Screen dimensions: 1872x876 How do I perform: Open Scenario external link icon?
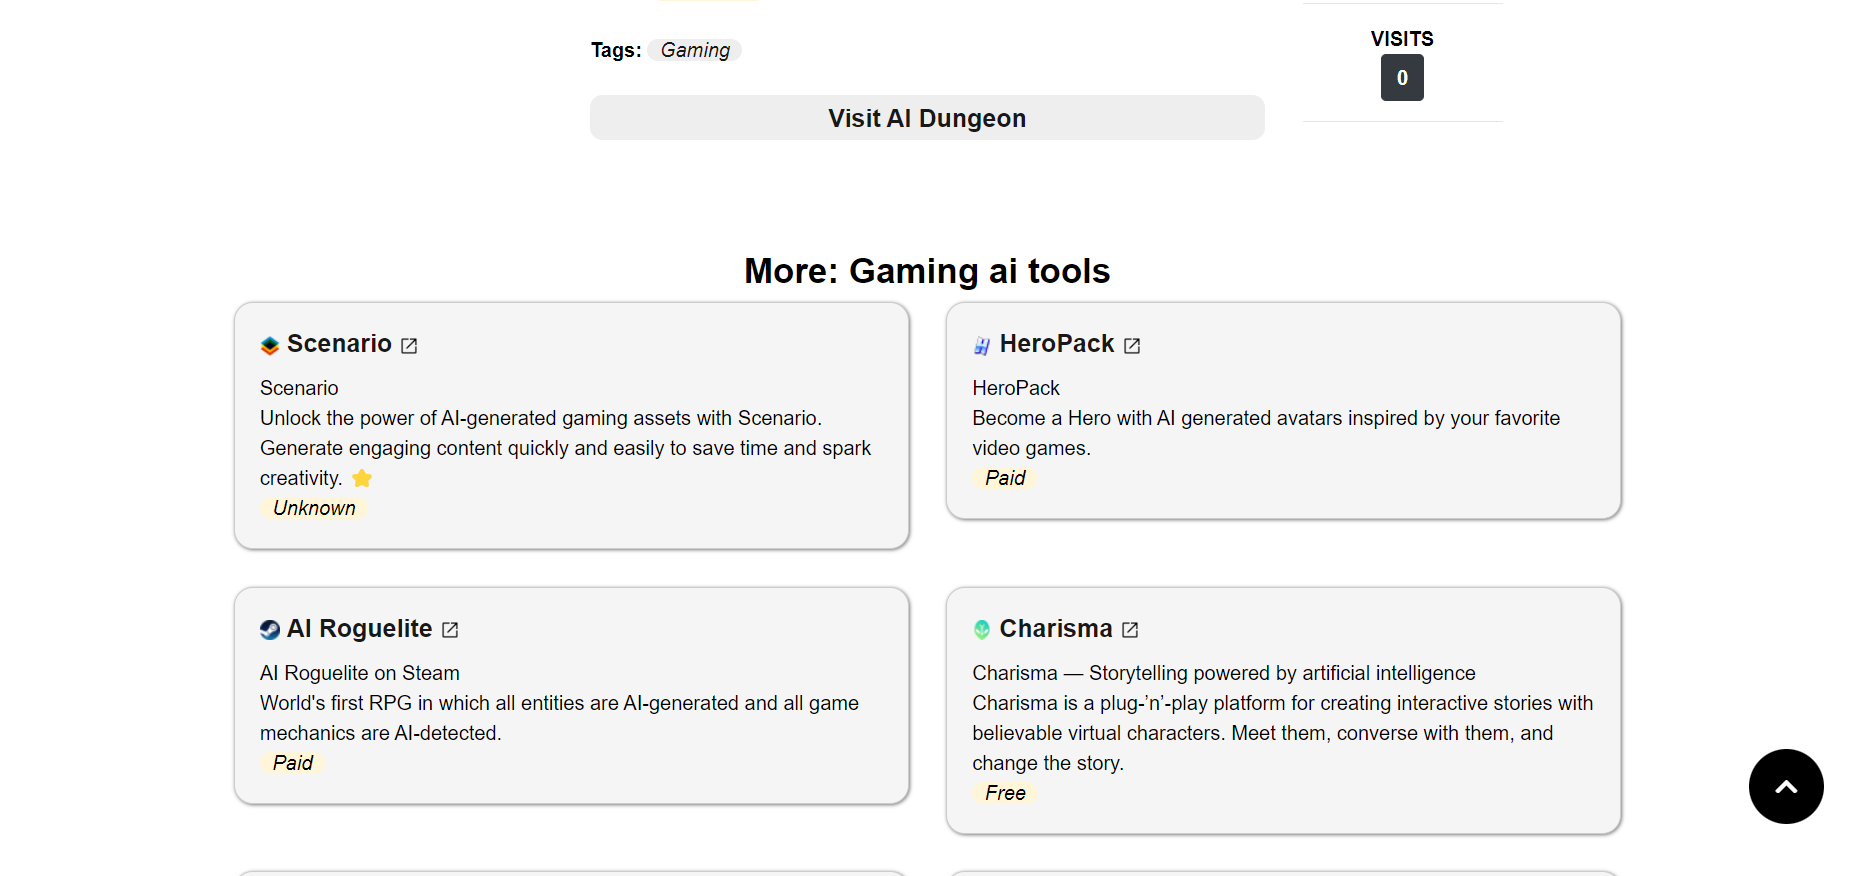tap(409, 345)
